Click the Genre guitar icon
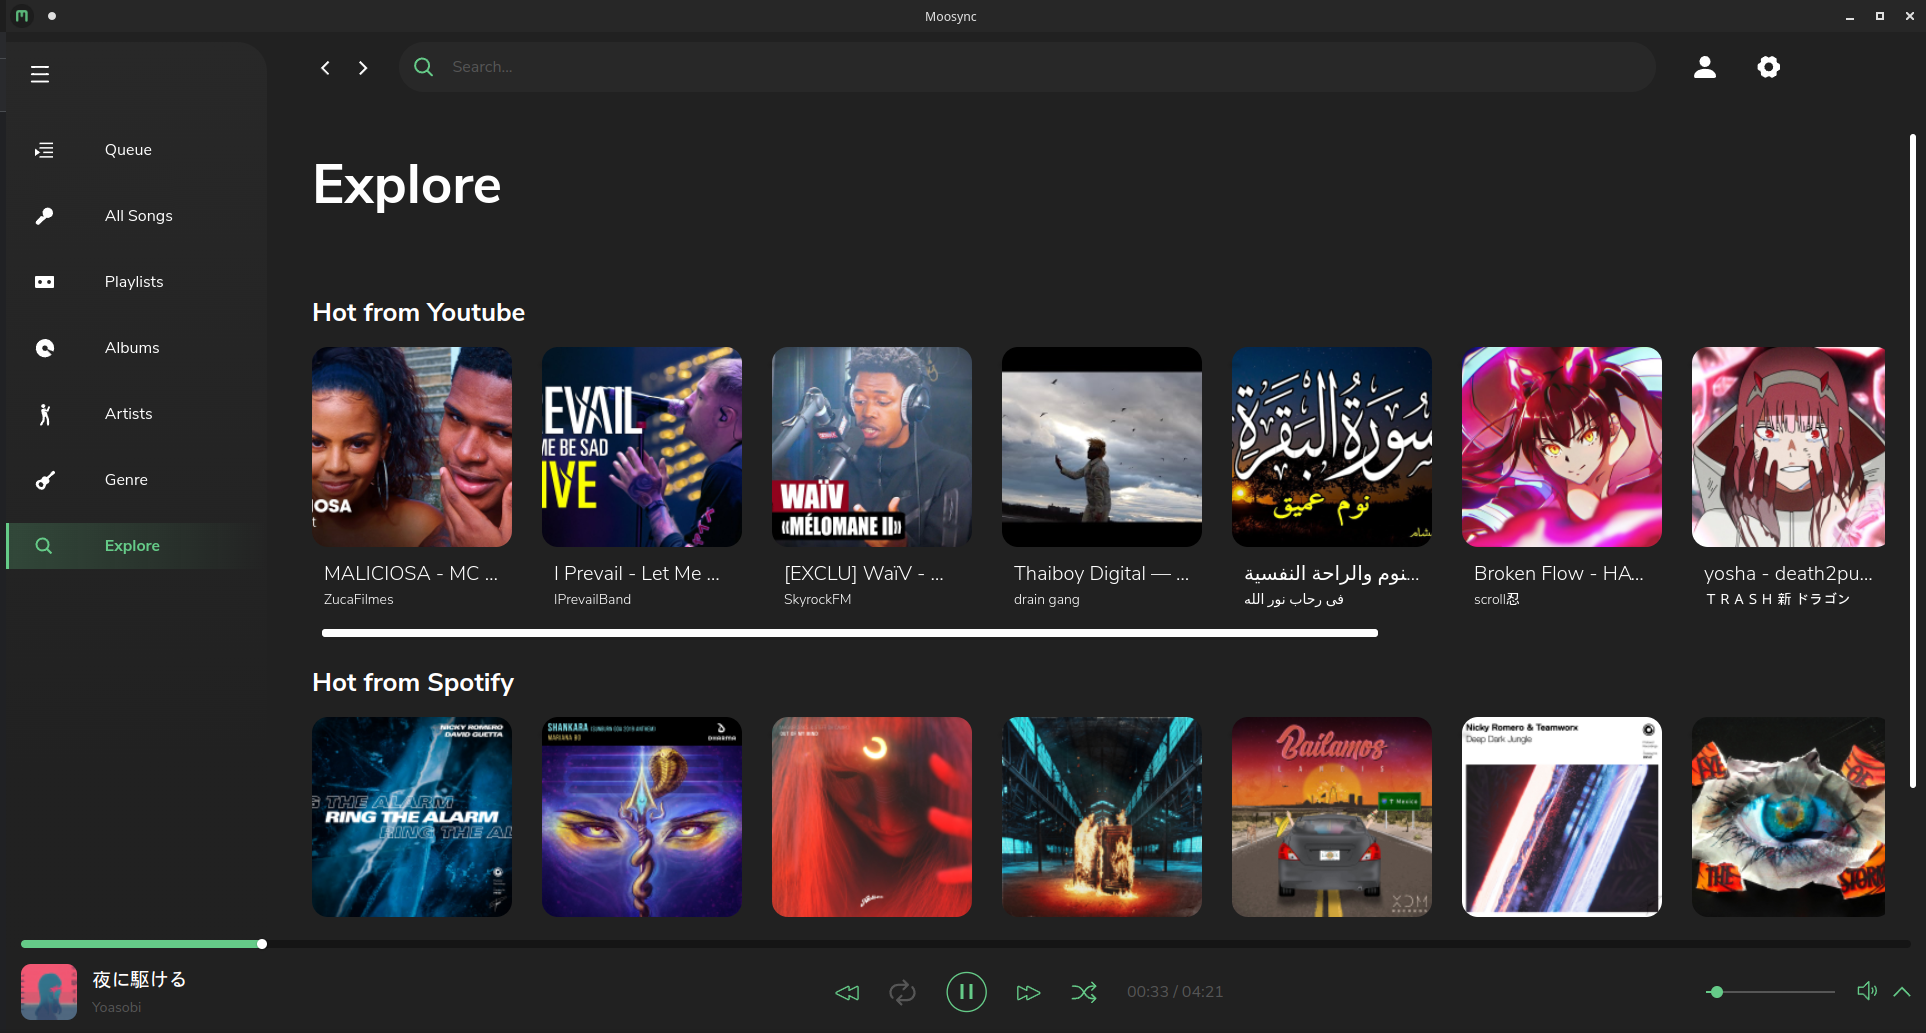The image size is (1926, 1033). [44, 480]
